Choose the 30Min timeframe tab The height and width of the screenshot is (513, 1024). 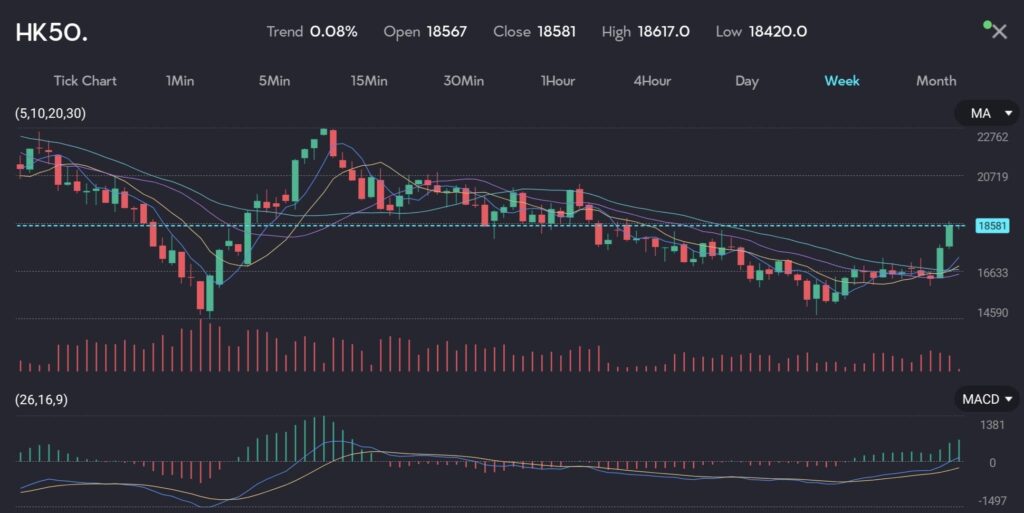(464, 81)
